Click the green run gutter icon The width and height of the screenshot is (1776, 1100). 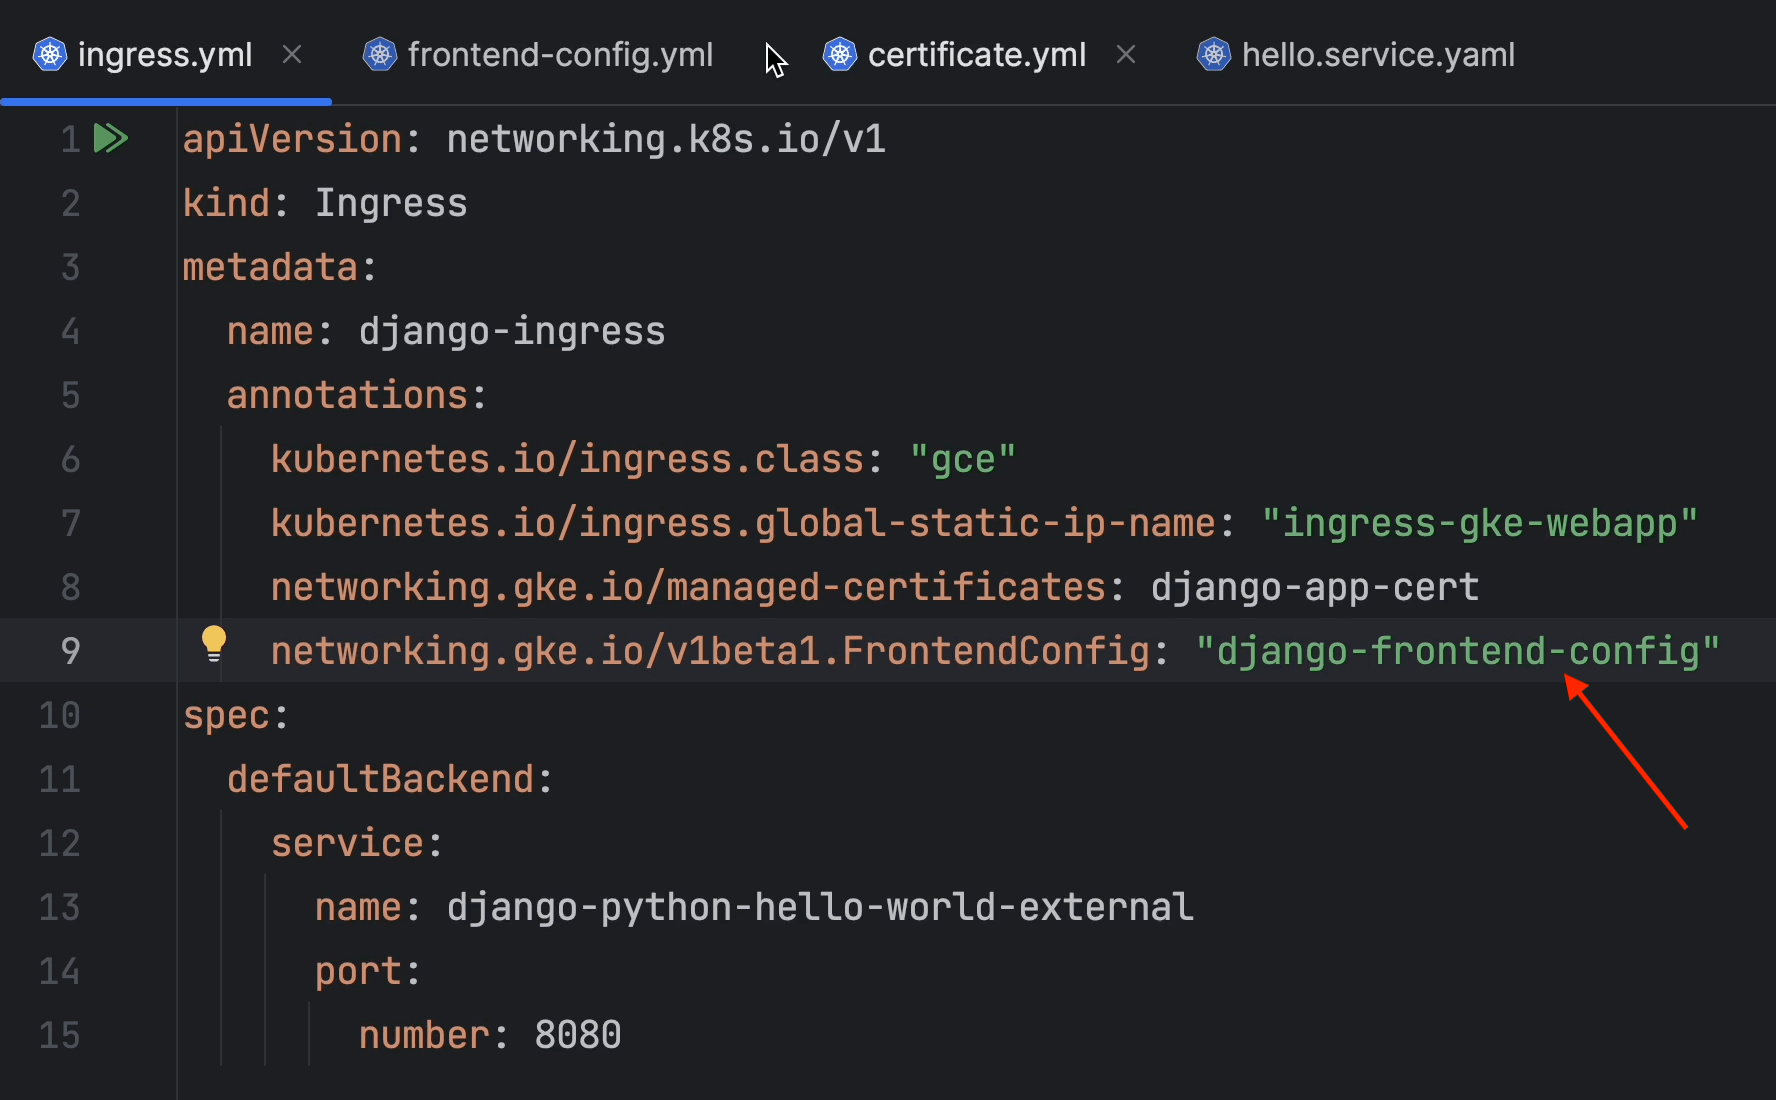(x=110, y=138)
